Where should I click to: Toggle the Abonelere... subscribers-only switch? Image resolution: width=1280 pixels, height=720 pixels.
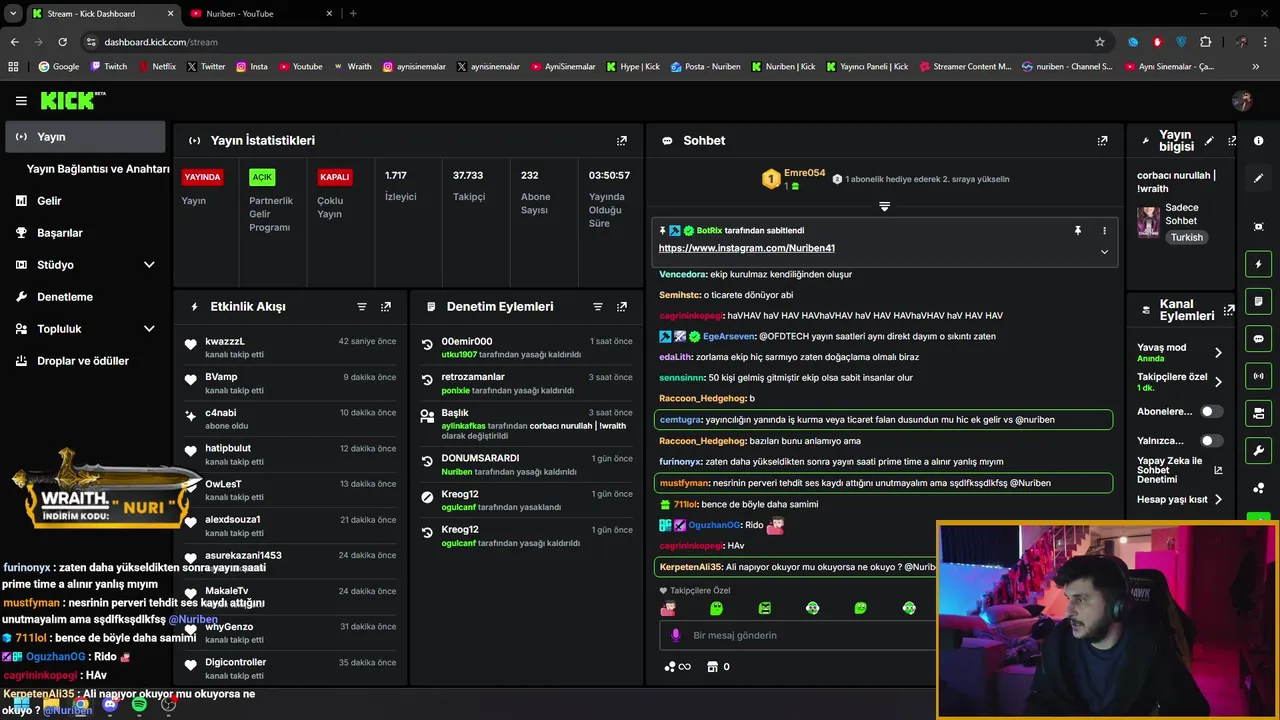click(1211, 411)
